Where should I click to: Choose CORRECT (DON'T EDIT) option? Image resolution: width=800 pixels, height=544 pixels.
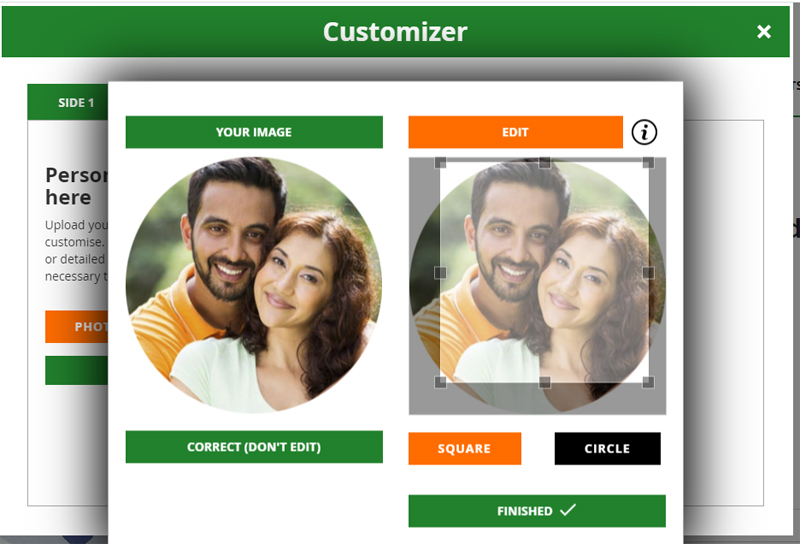tap(254, 447)
